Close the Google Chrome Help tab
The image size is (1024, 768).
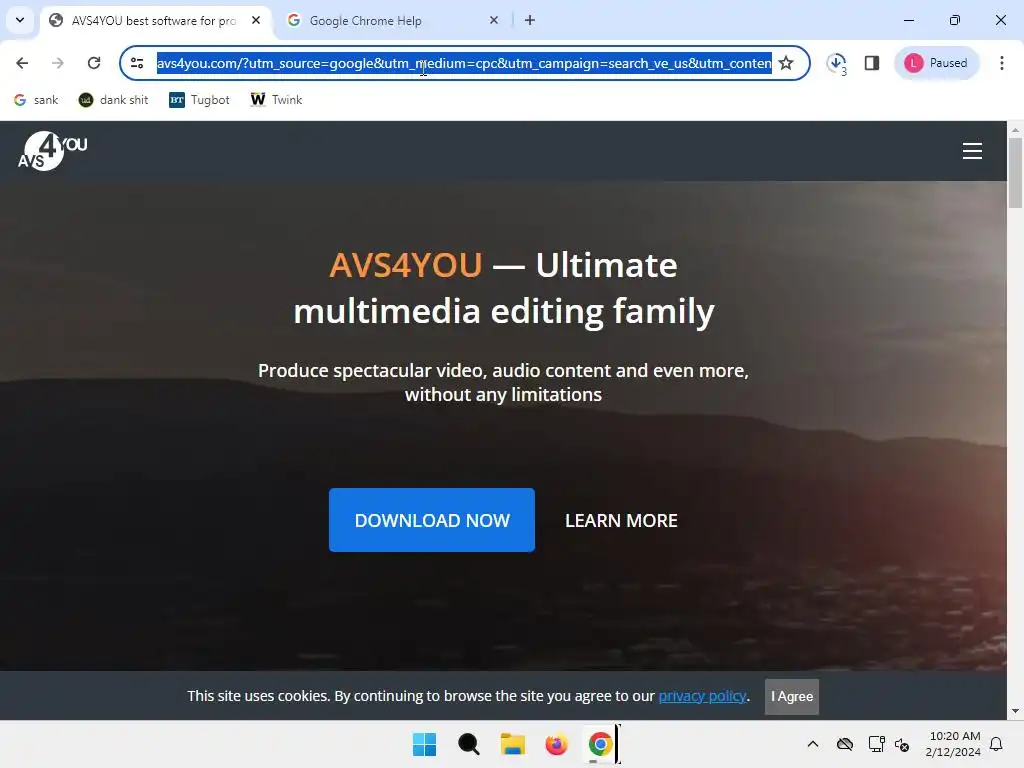(x=494, y=20)
